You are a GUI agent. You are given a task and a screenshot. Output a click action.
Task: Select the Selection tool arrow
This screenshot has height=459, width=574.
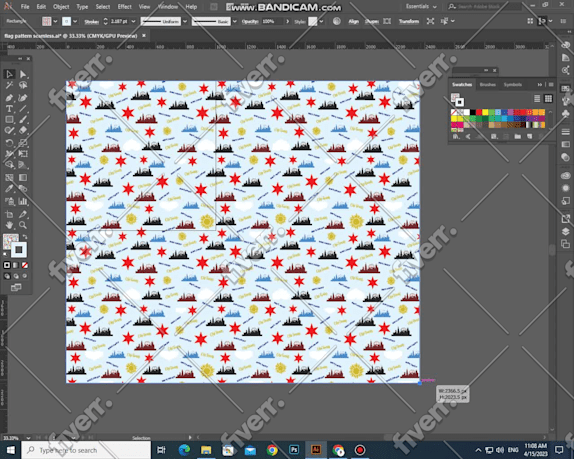pos(9,74)
